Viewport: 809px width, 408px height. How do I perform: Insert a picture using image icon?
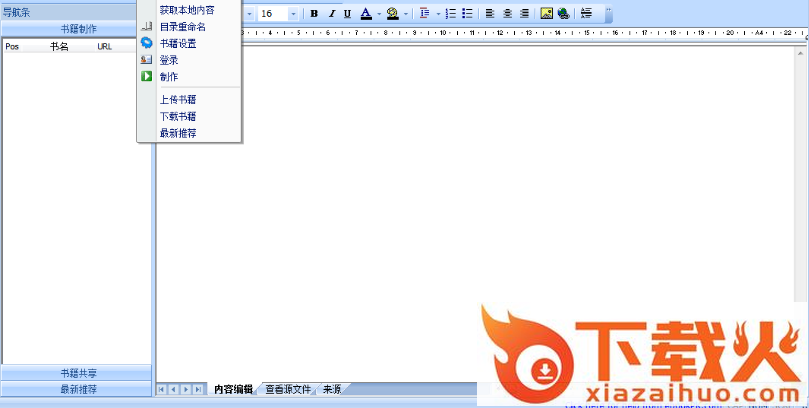[x=547, y=14]
